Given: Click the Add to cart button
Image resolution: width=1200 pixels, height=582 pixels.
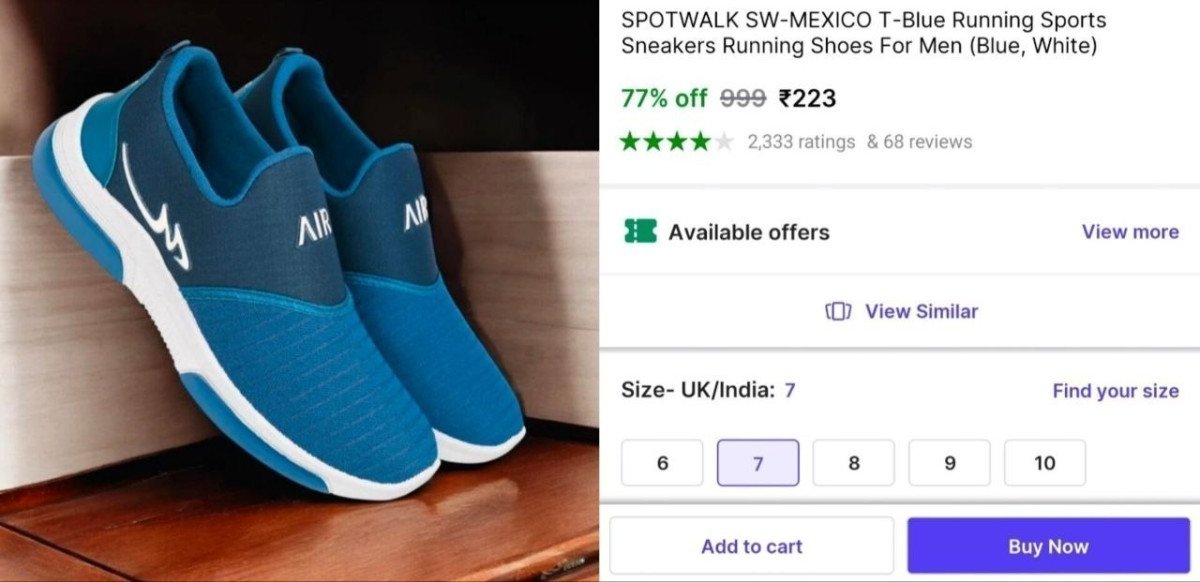Looking at the screenshot, I should 750,546.
